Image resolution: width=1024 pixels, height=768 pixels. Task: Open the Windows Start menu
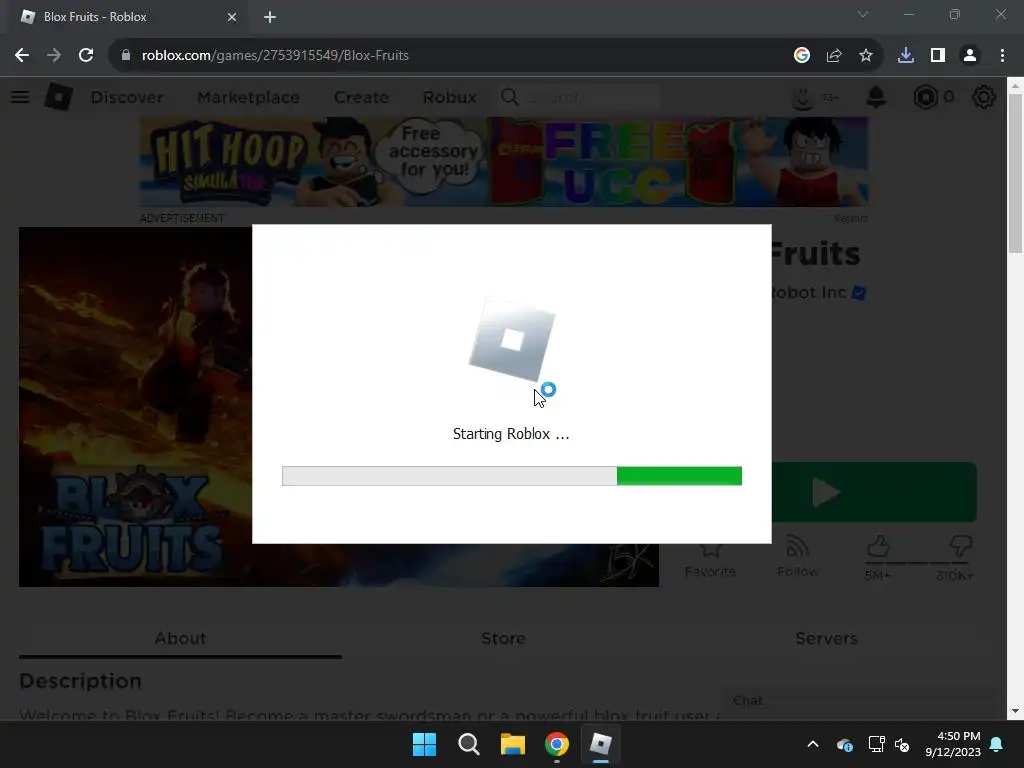[x=424, y=744]
